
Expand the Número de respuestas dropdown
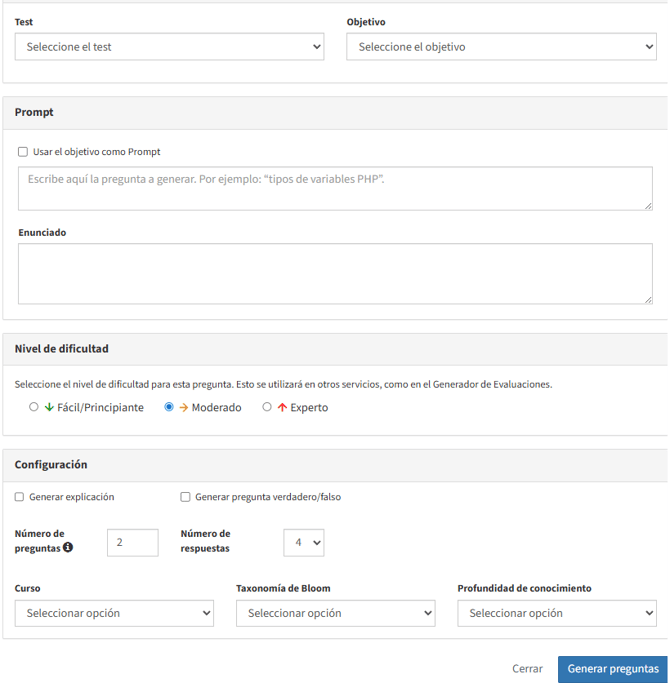point(303,542)
